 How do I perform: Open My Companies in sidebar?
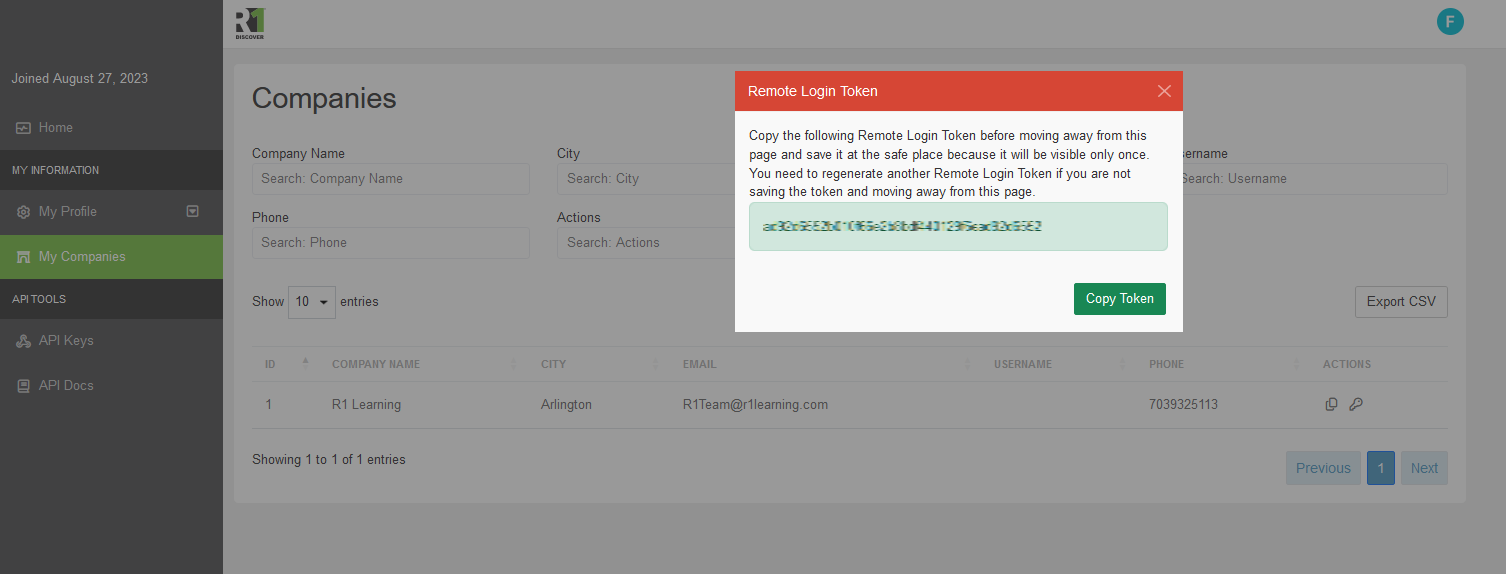(82, 257)
